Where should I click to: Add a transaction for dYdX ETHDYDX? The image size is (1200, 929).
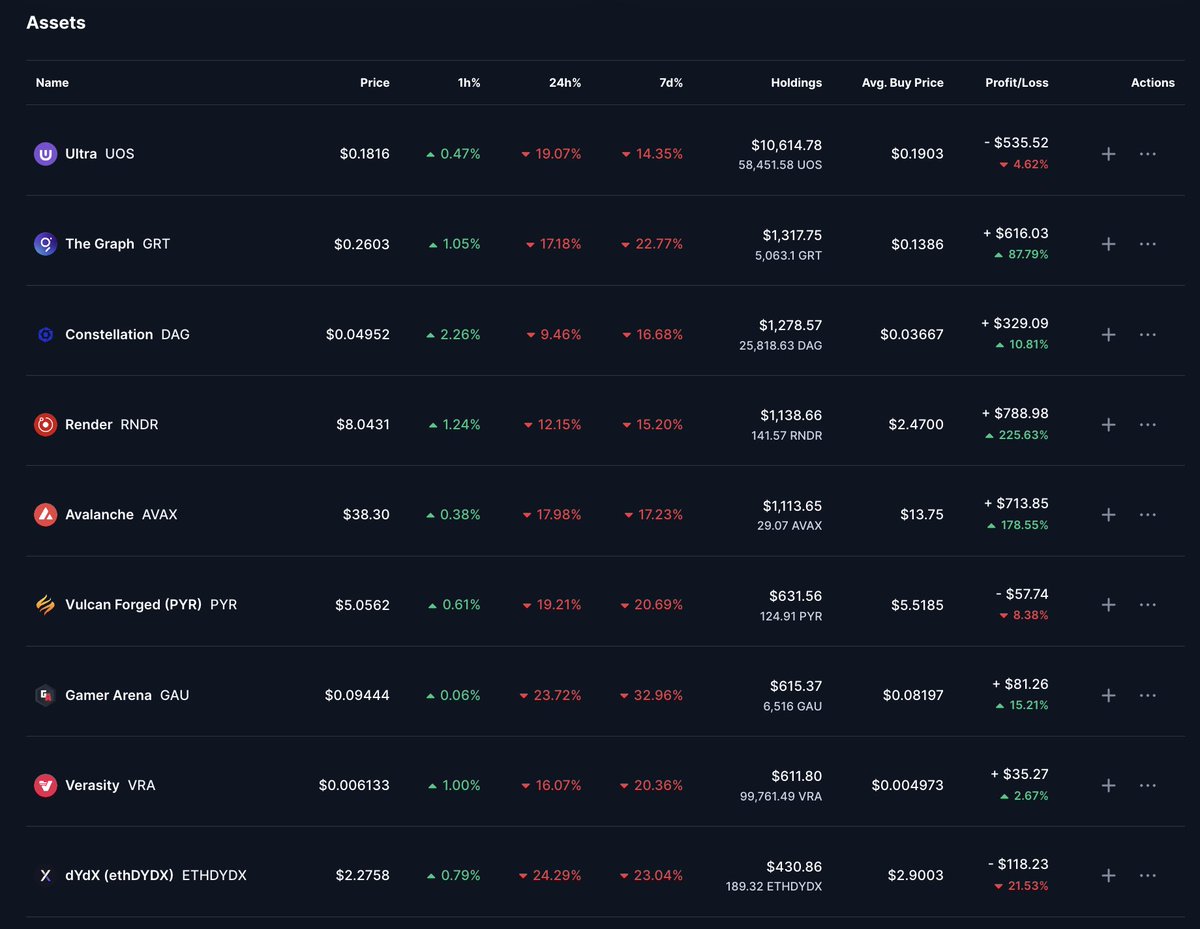point(1108,875)
